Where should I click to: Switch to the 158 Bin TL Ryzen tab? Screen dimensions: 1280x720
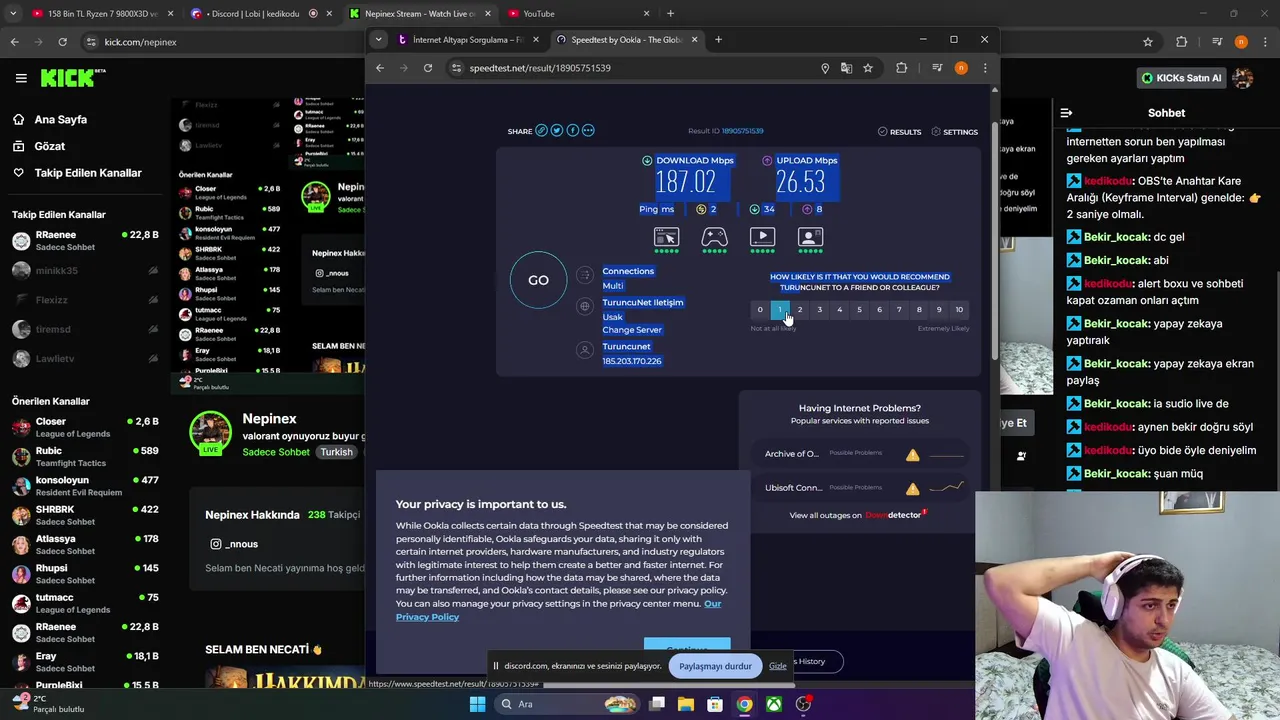tap(102, 14)
